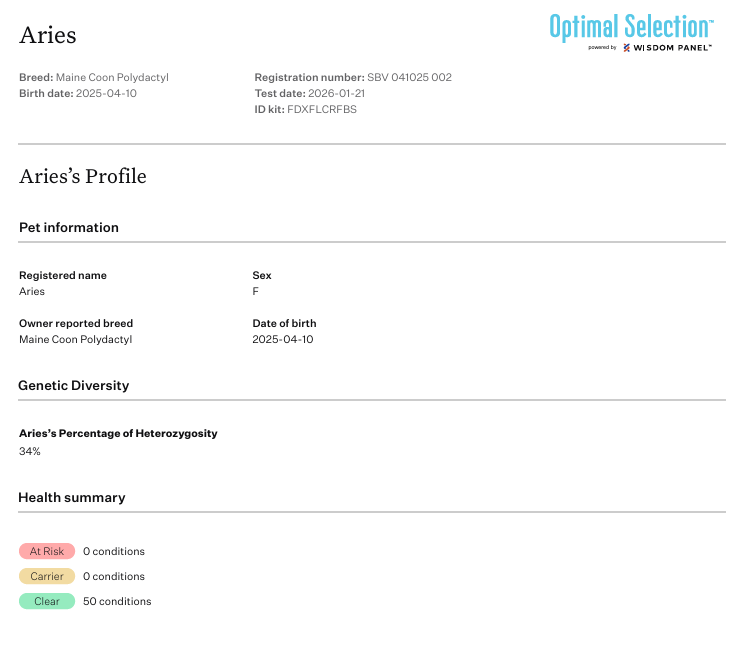
Task: Click the Wisdom Panel logo icon
Action: click(627, 47)
